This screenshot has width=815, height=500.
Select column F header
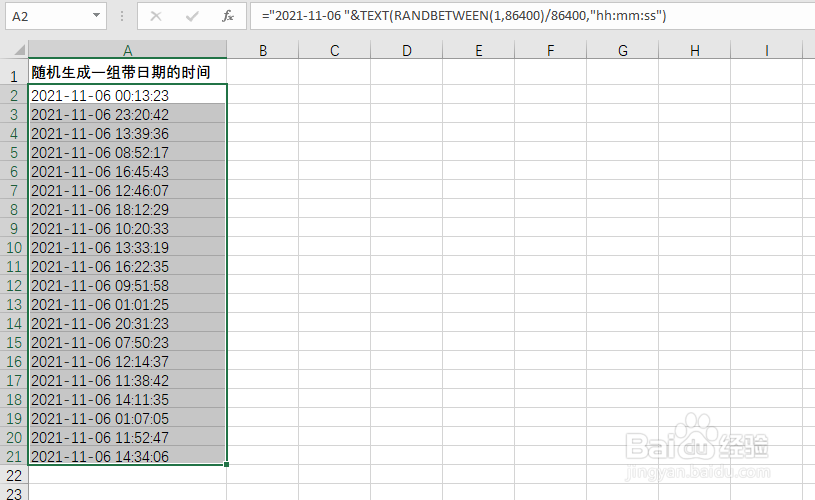550,50
